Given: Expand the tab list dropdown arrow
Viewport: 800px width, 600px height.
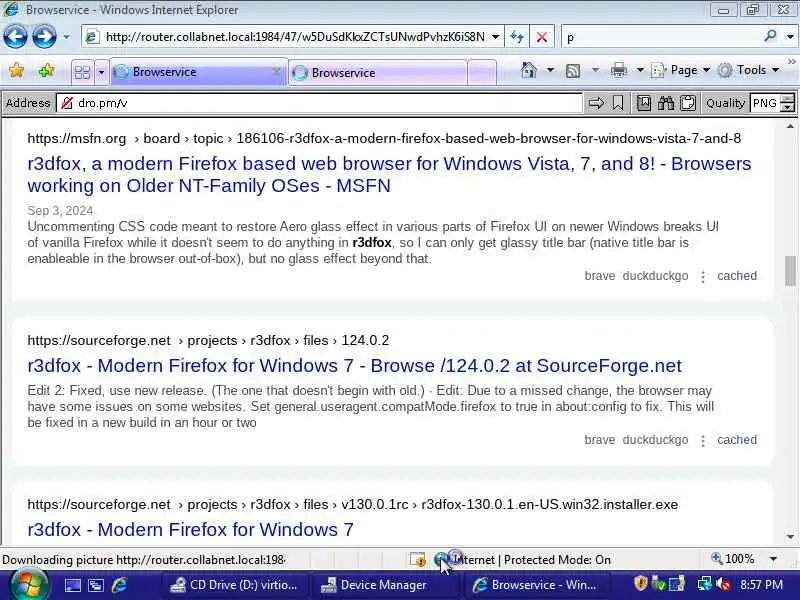Looking at the screenshot, I should 101,72.
